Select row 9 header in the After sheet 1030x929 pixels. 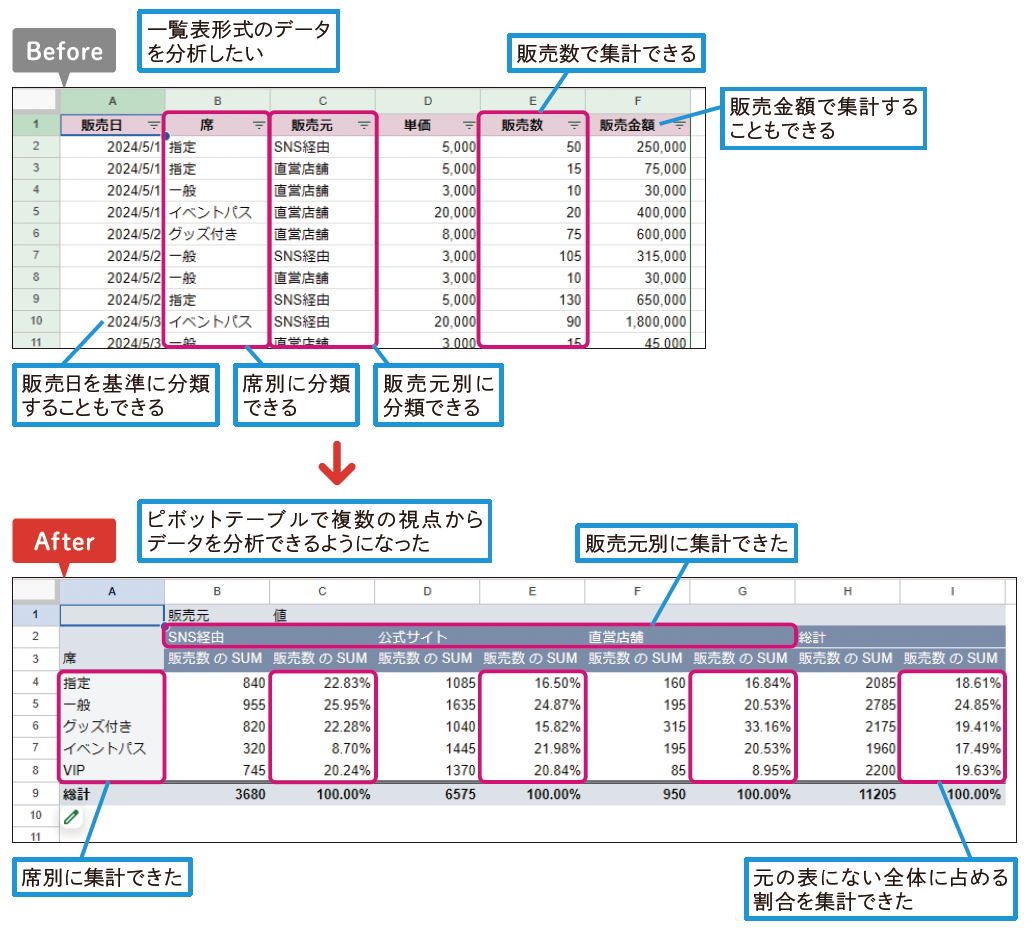coord(36,794)
